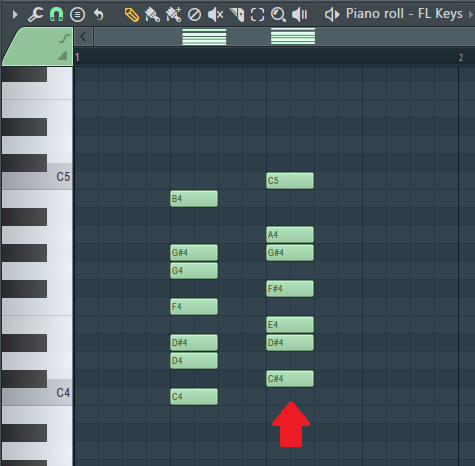
Task: Click the speaker icon beside Piano roll title
Action: point(332,15)
